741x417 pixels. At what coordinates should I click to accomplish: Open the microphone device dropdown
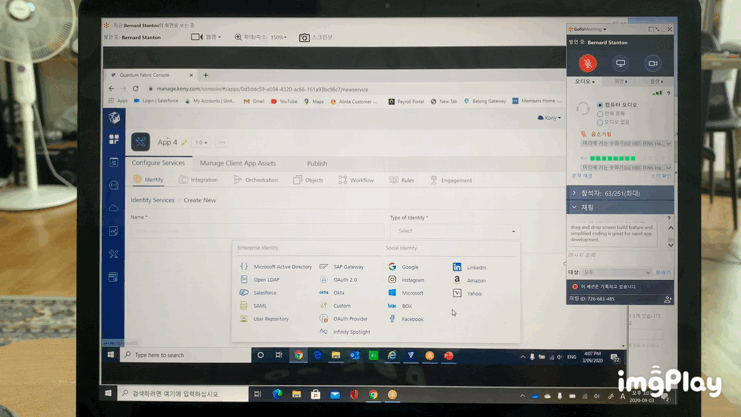click(626, 143)
